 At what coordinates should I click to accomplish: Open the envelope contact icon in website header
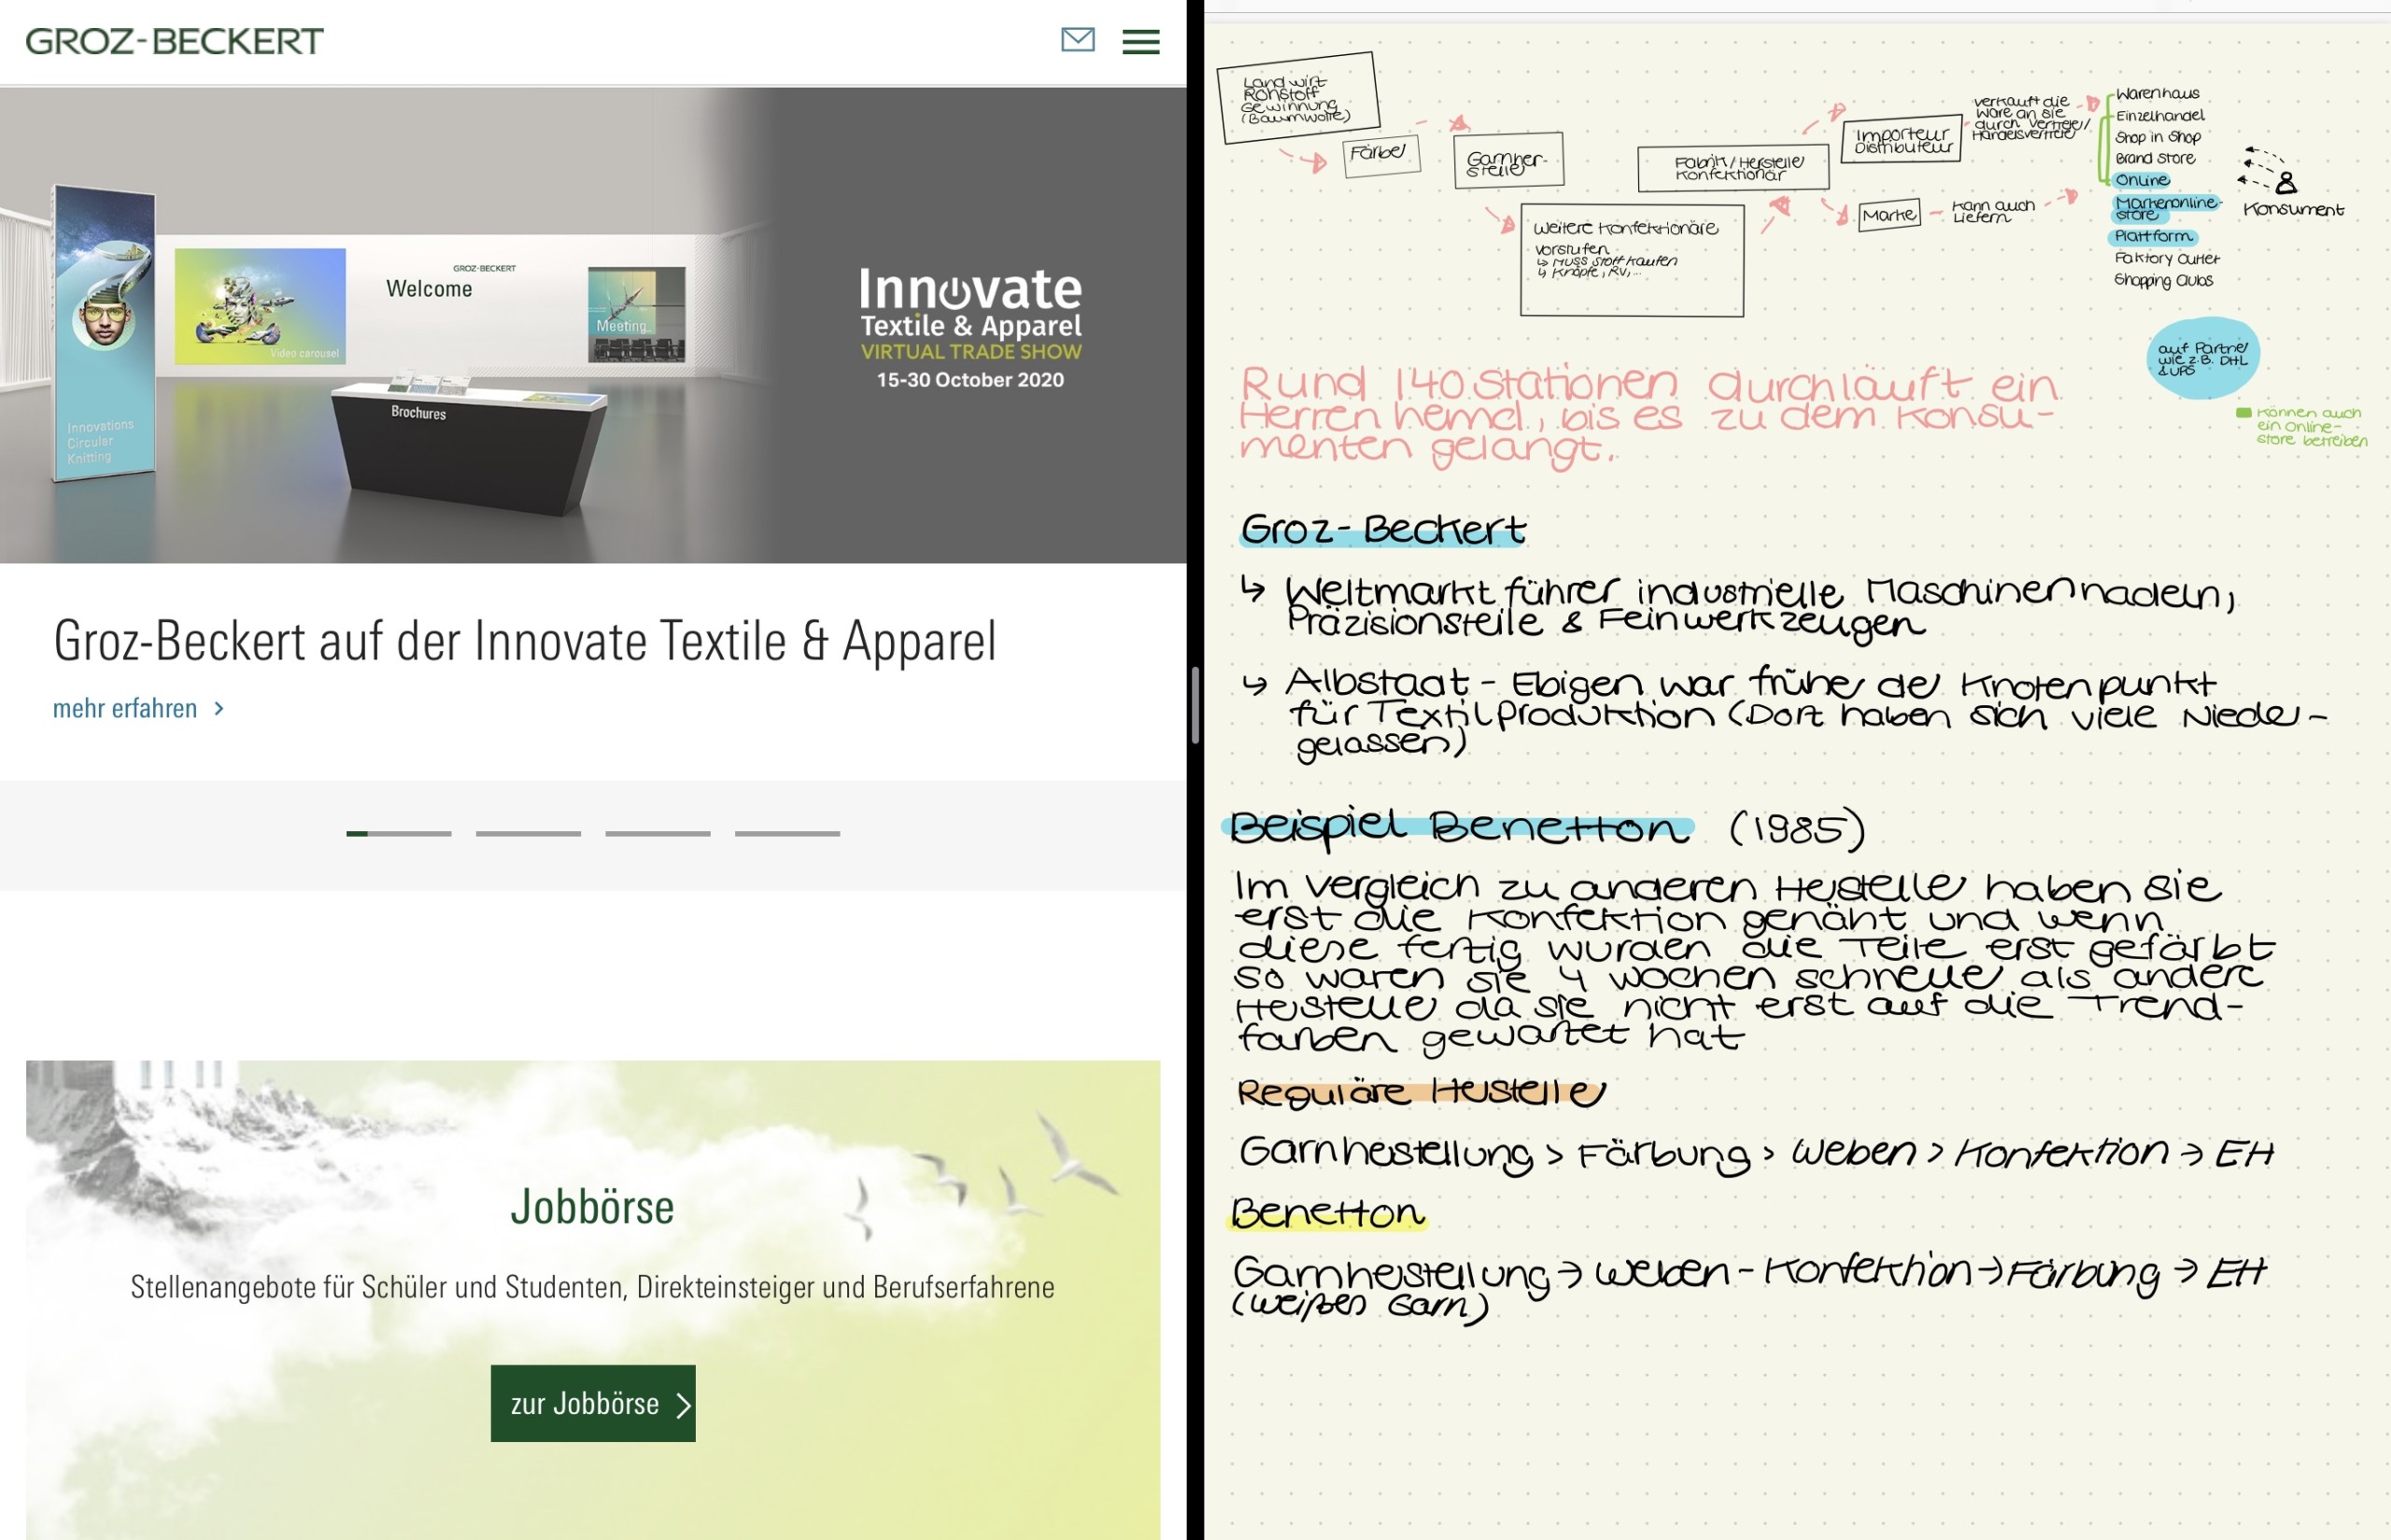(x=1077, y=40)
